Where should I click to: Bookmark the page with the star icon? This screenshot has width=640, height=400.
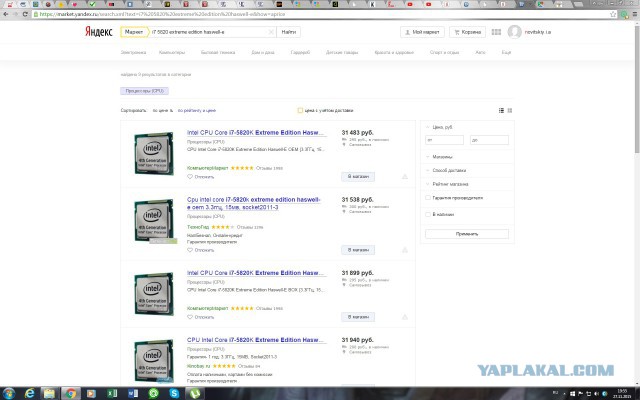pos(613,14)
